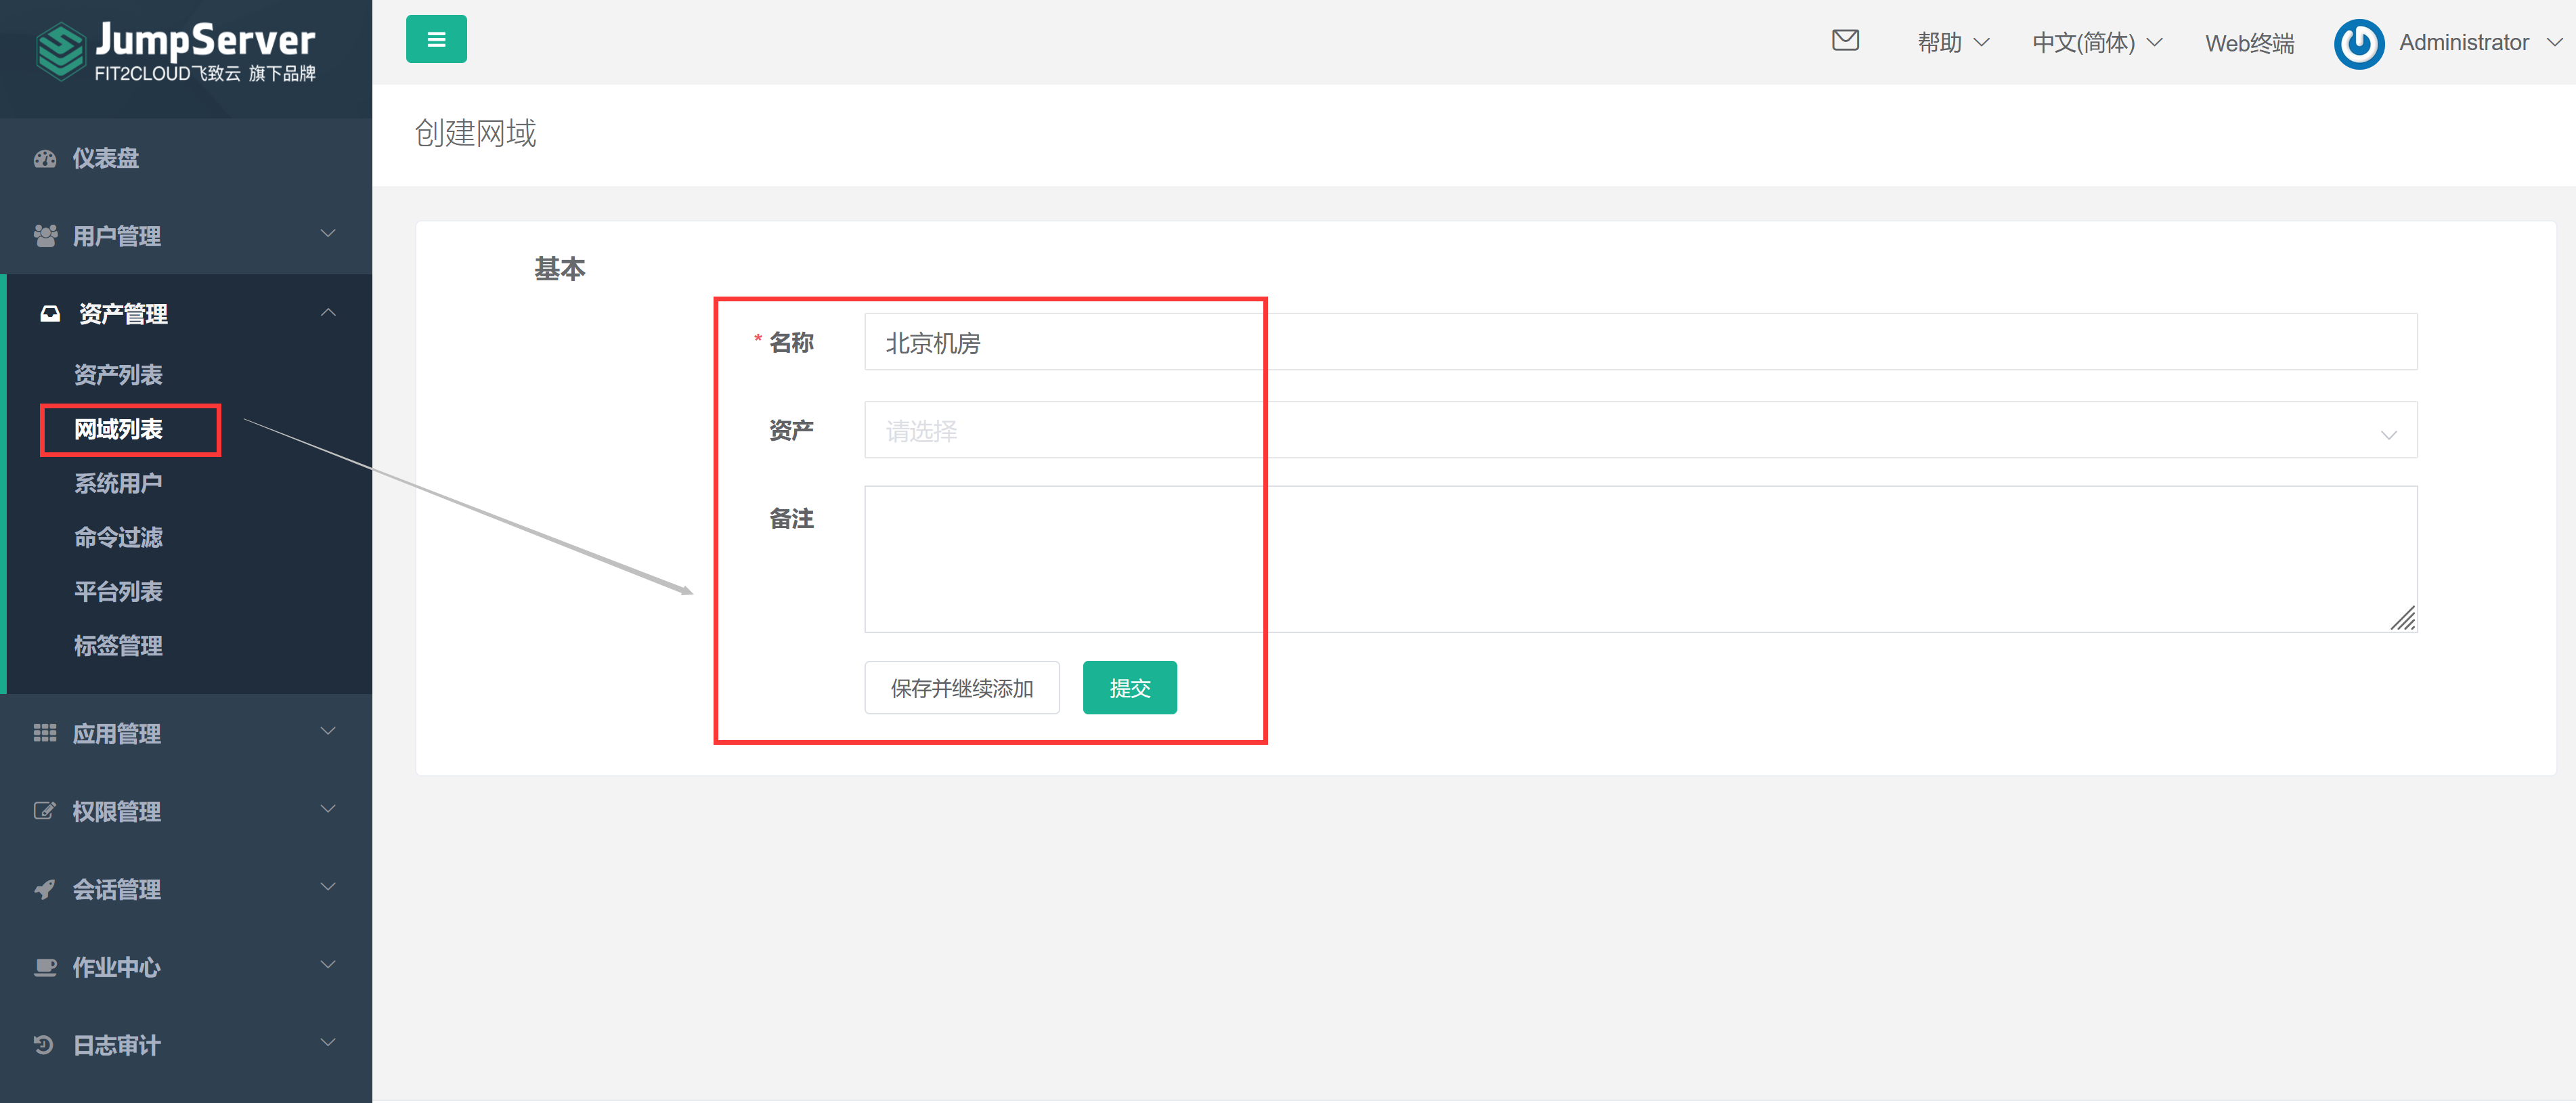The image size is (2576, 1103).
Task: Click the job center coffee icon
Action: tap(45, 967)
